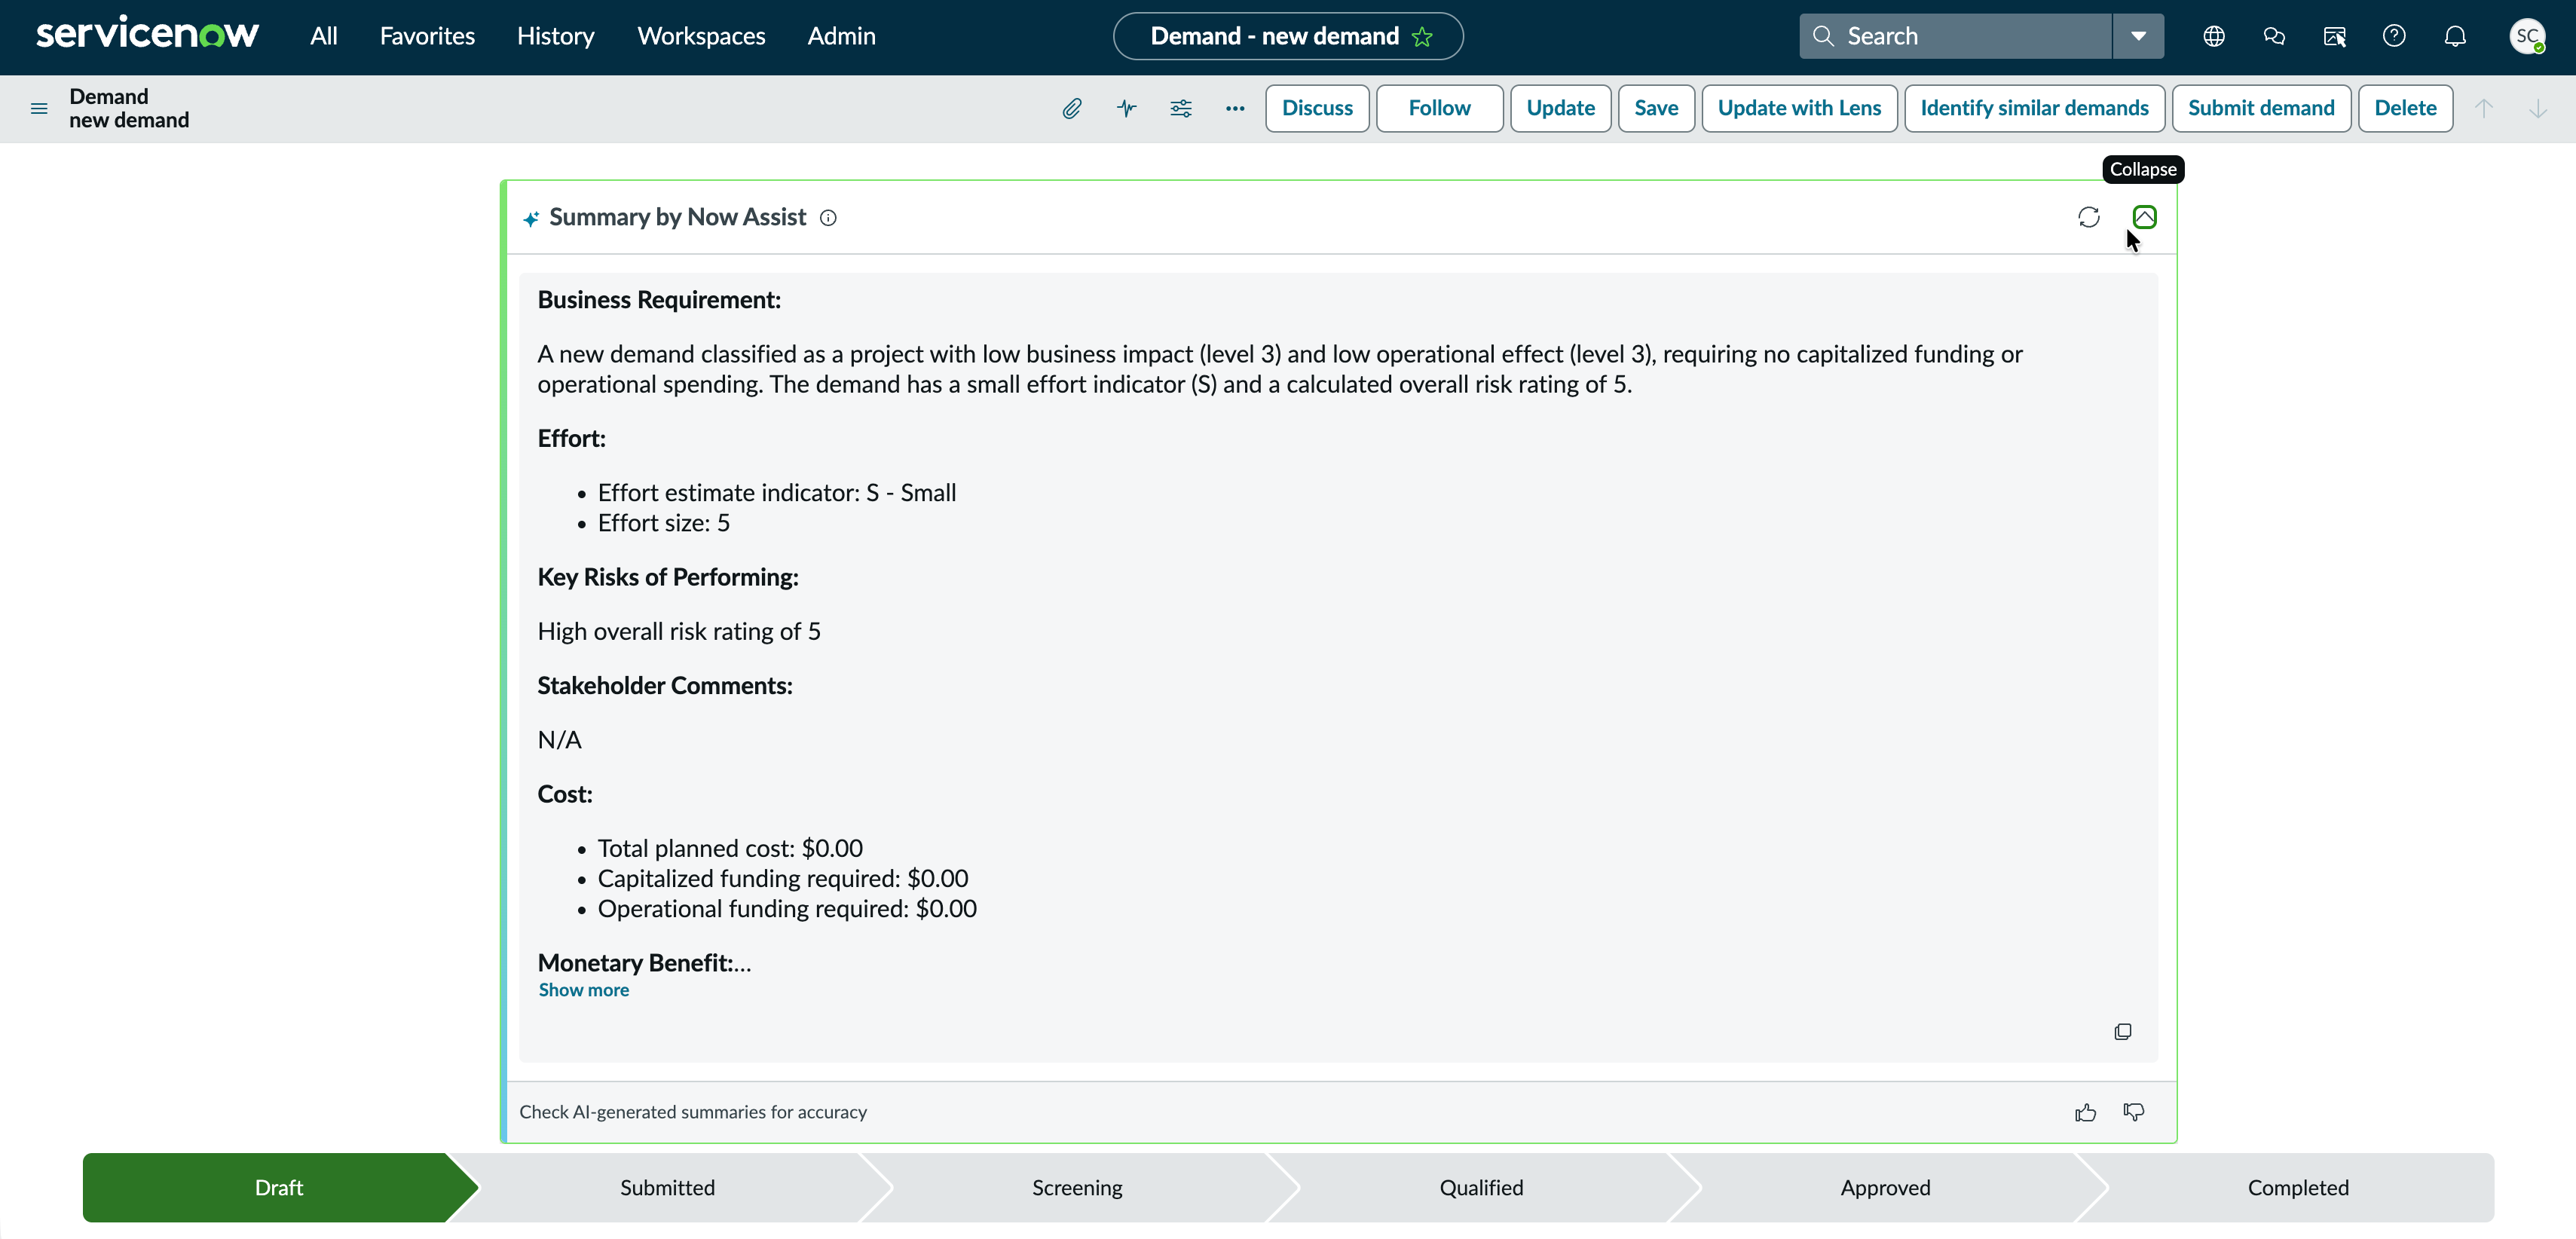Open the chat conversations icon
This screenshot has width=2576, height=1239.
2274,36
